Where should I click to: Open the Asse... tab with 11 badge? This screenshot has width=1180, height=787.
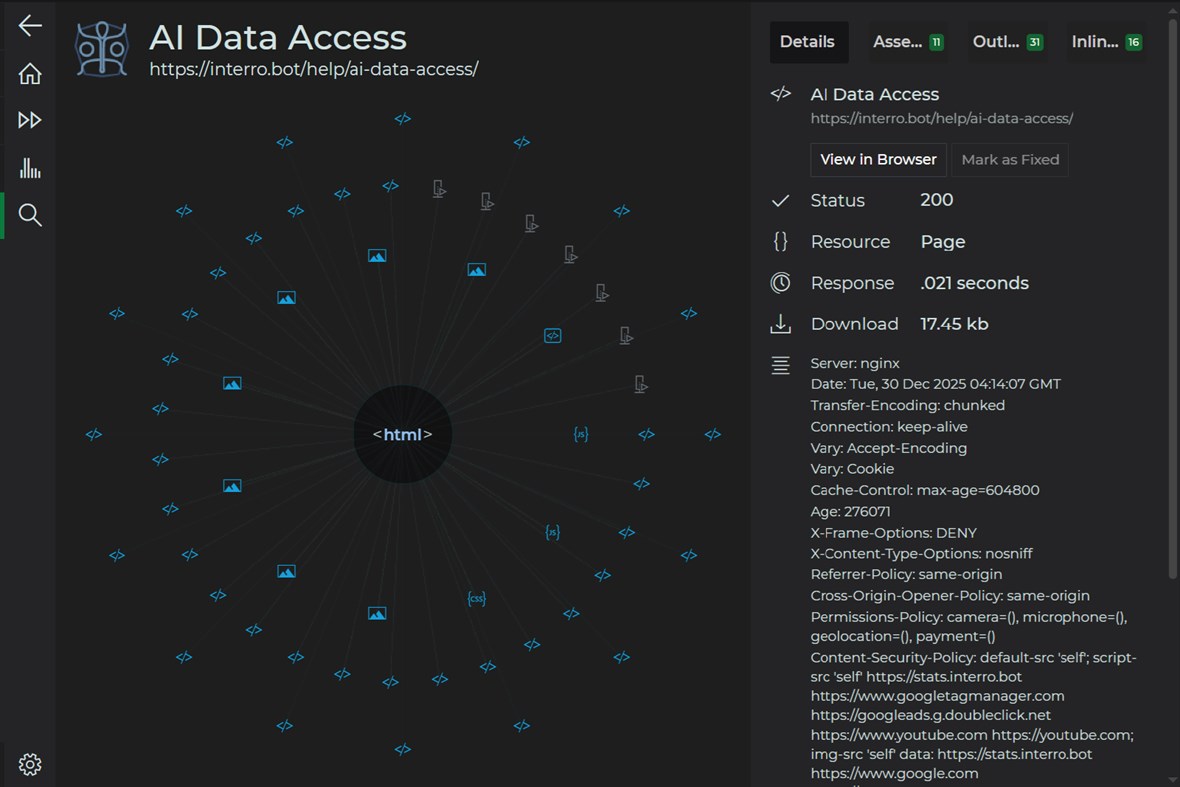(907, 42)
